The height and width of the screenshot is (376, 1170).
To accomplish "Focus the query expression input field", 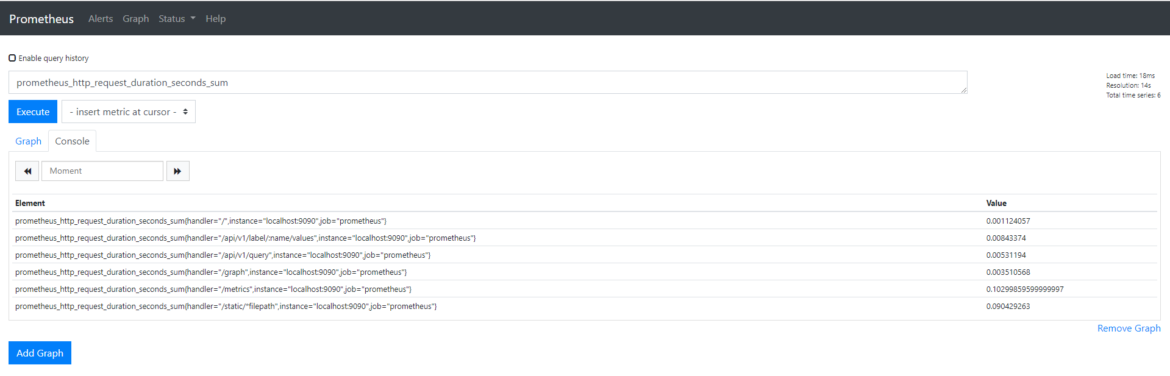I will tap(488, 83).
